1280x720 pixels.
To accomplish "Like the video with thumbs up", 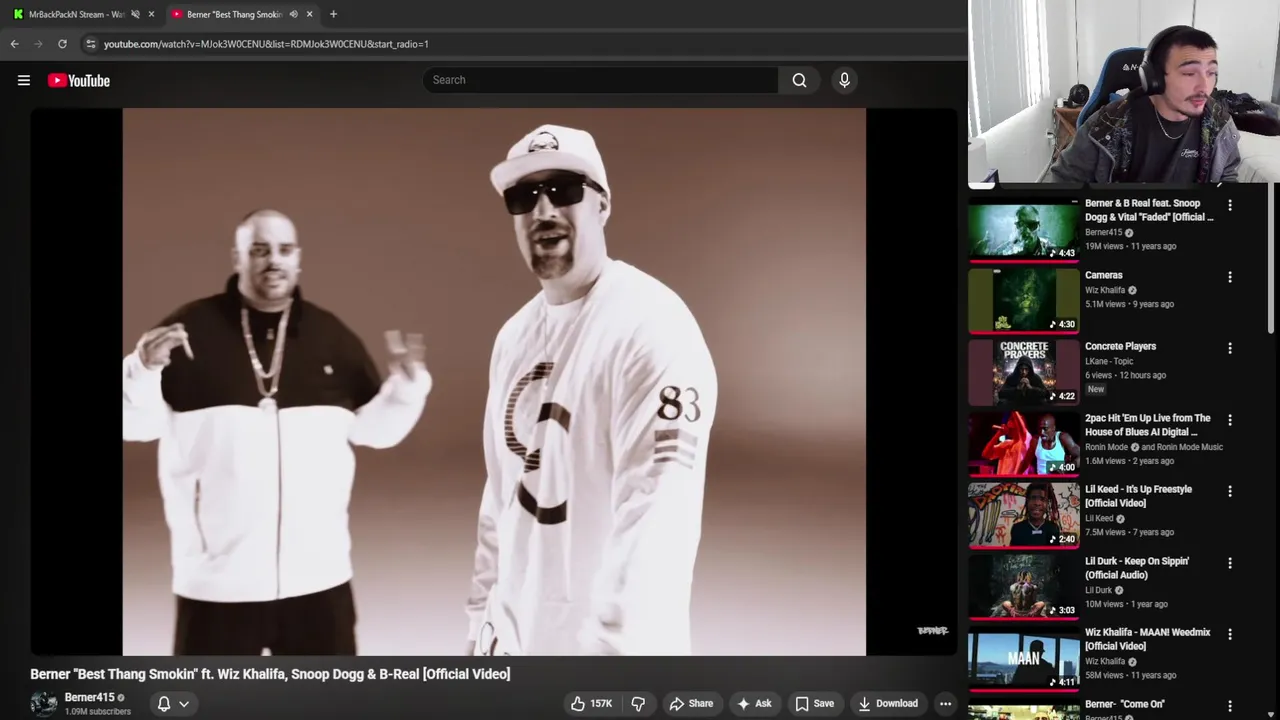I will [x=591, y=704].
